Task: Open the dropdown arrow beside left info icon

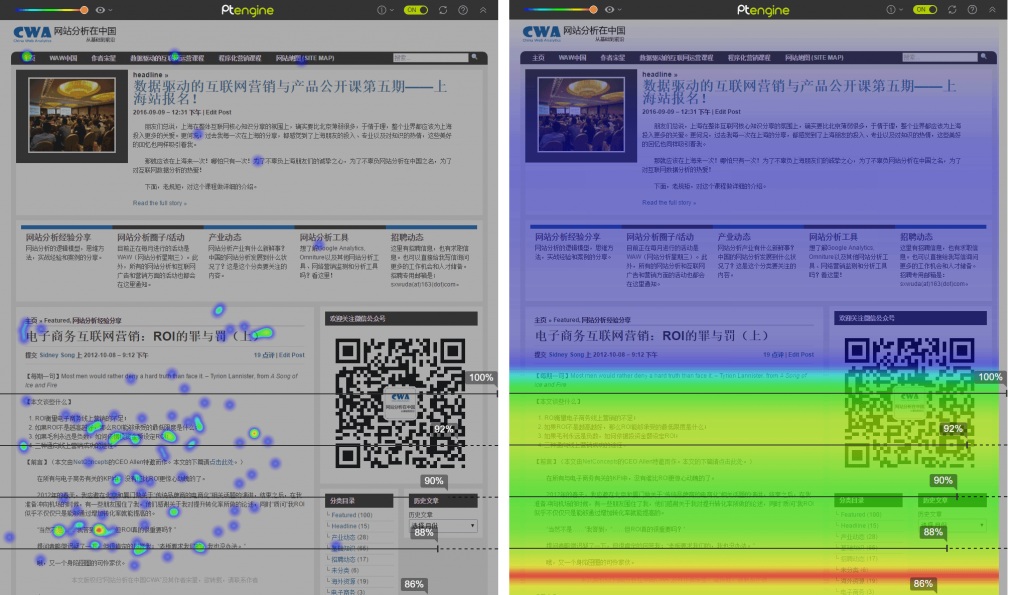Action: [x=392, y=10]
